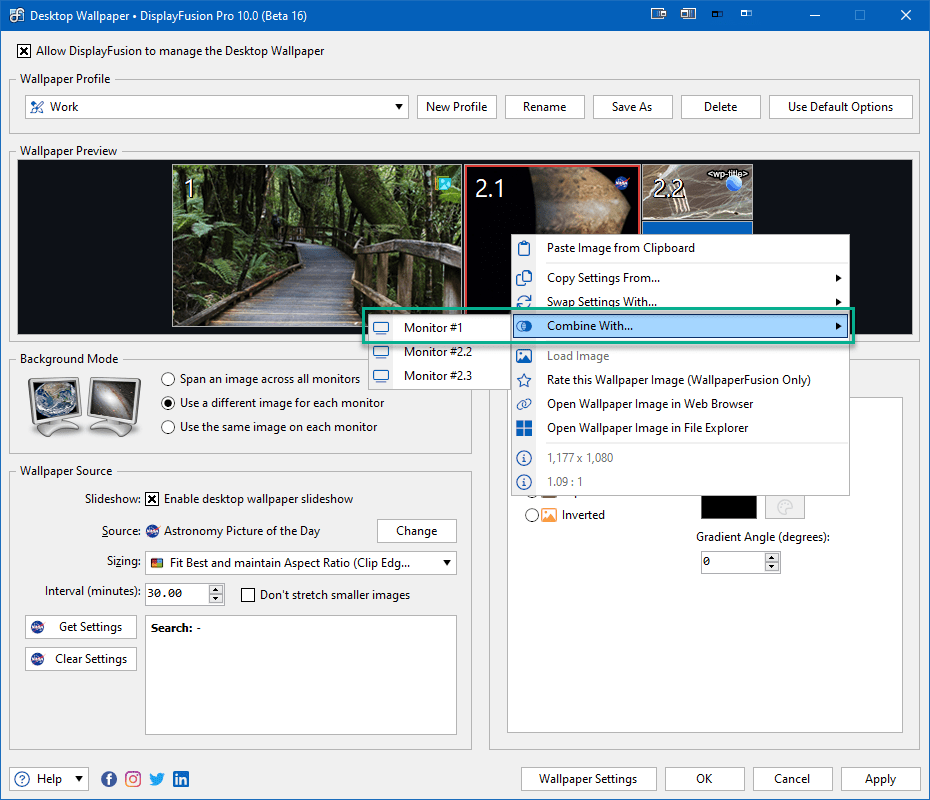Click the Rate Wallpaper star icon
This screenshot has width=930, height=800.
coord(524,380)
